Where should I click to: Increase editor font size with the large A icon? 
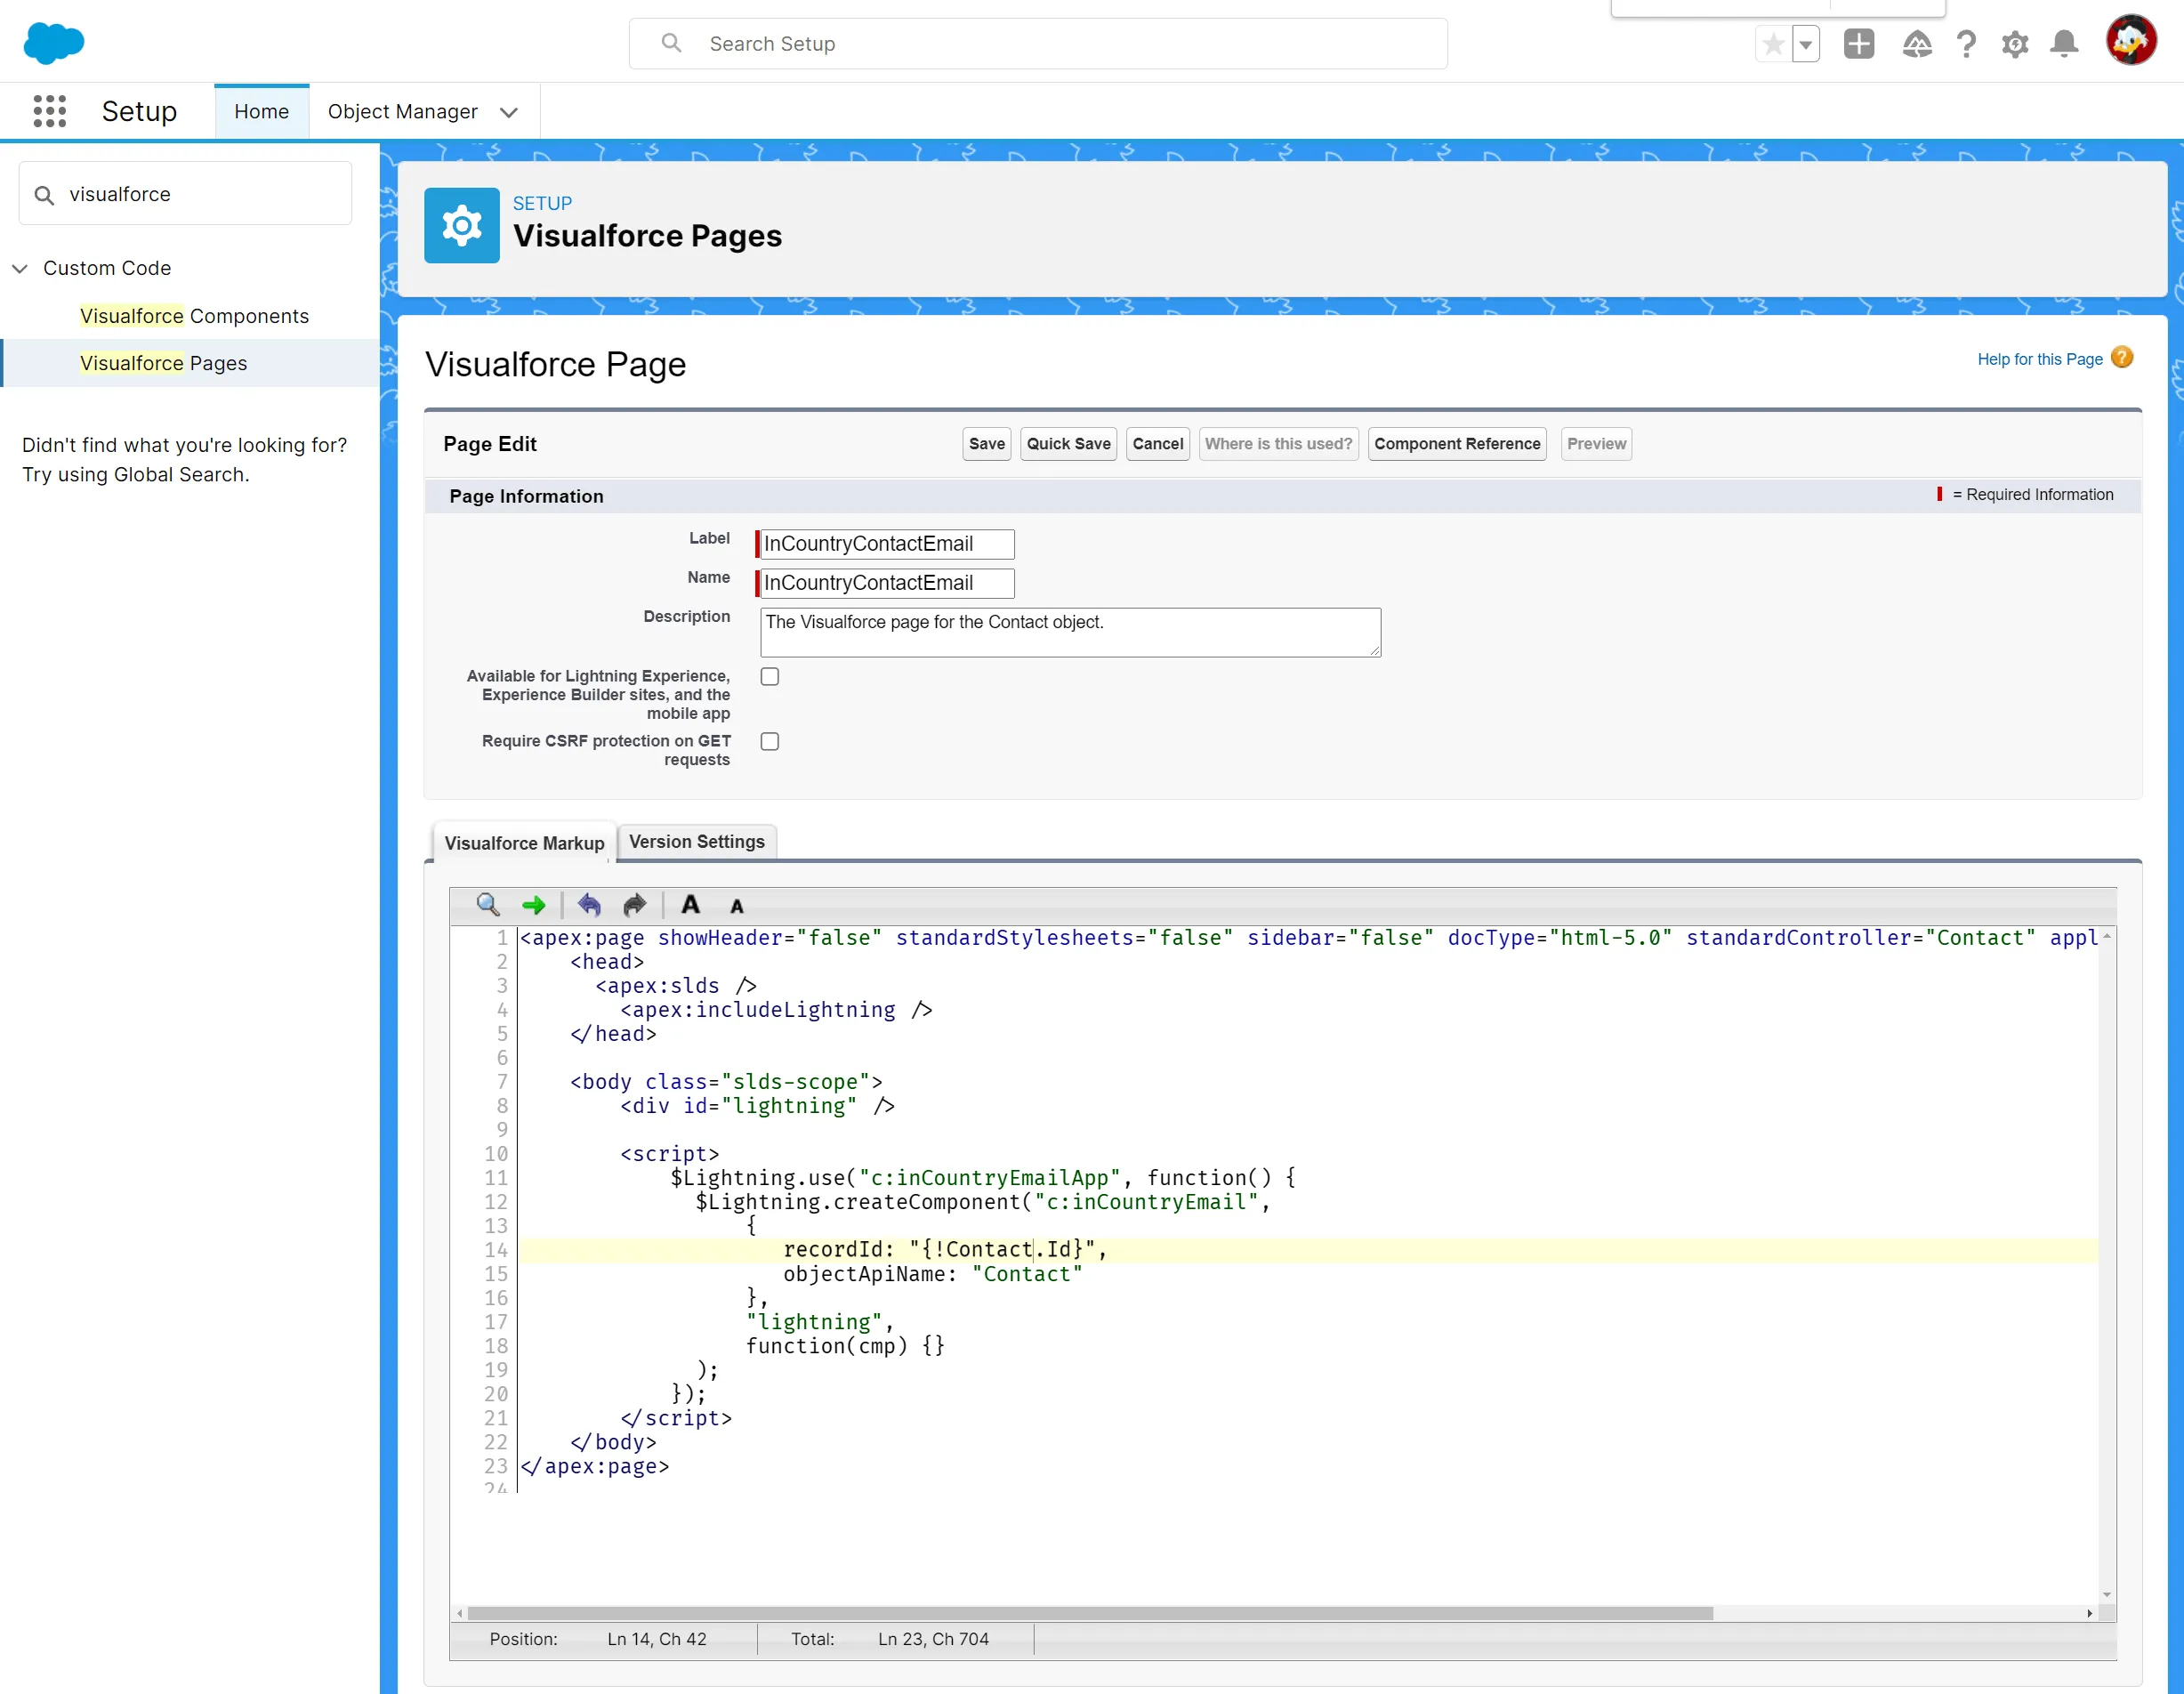pyautogui.click(x=690, y=905)
